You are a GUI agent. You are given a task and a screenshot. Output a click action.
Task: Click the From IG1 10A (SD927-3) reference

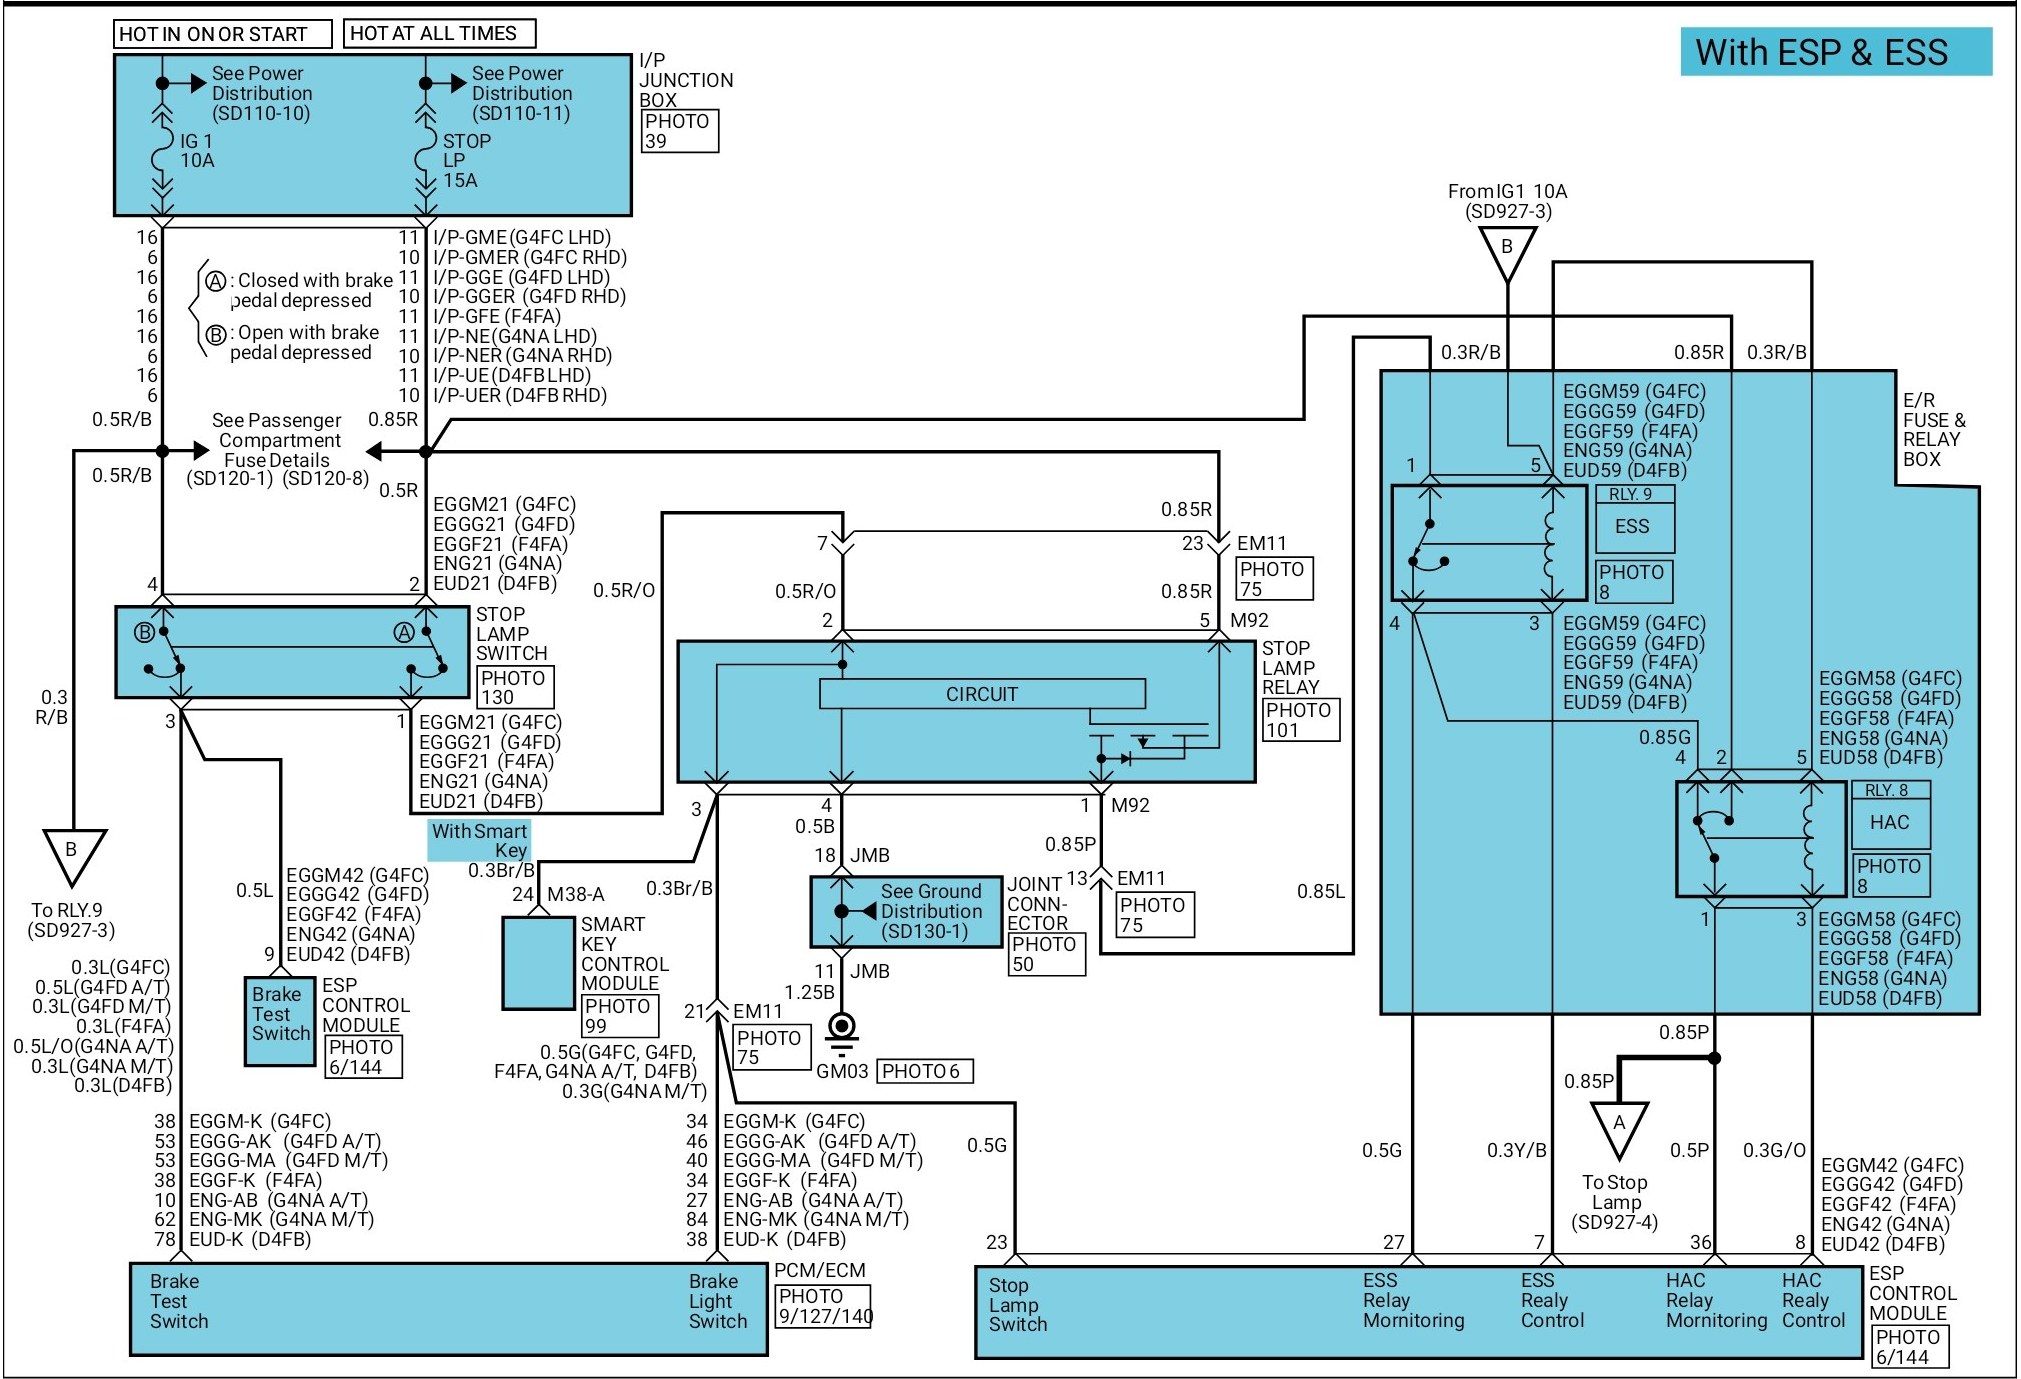click(x=1508, y=201)
